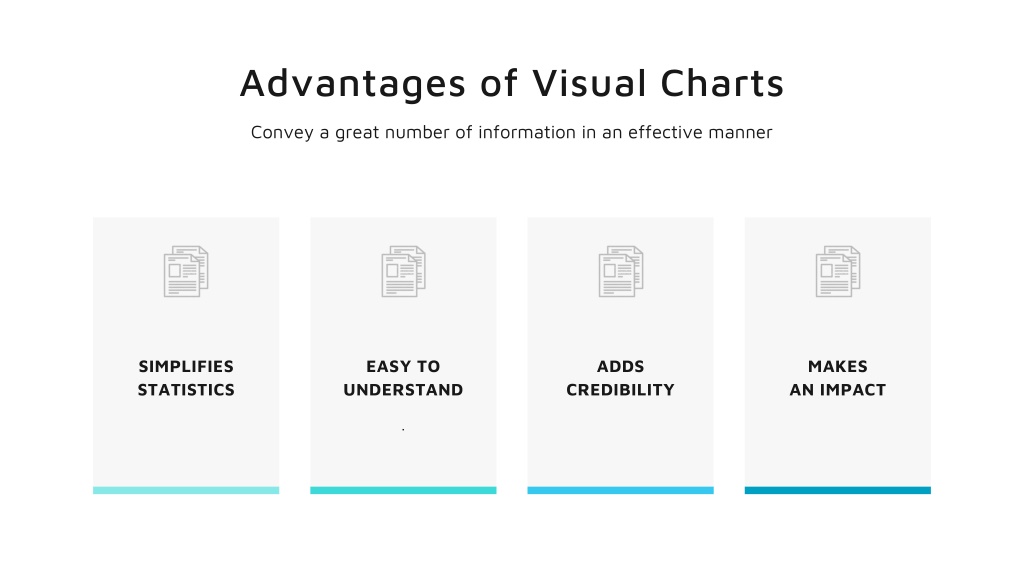Select the 'Advantages of Visual Charts' title
This screenshot has width=1024, height=576.
[x=512, y=84]
